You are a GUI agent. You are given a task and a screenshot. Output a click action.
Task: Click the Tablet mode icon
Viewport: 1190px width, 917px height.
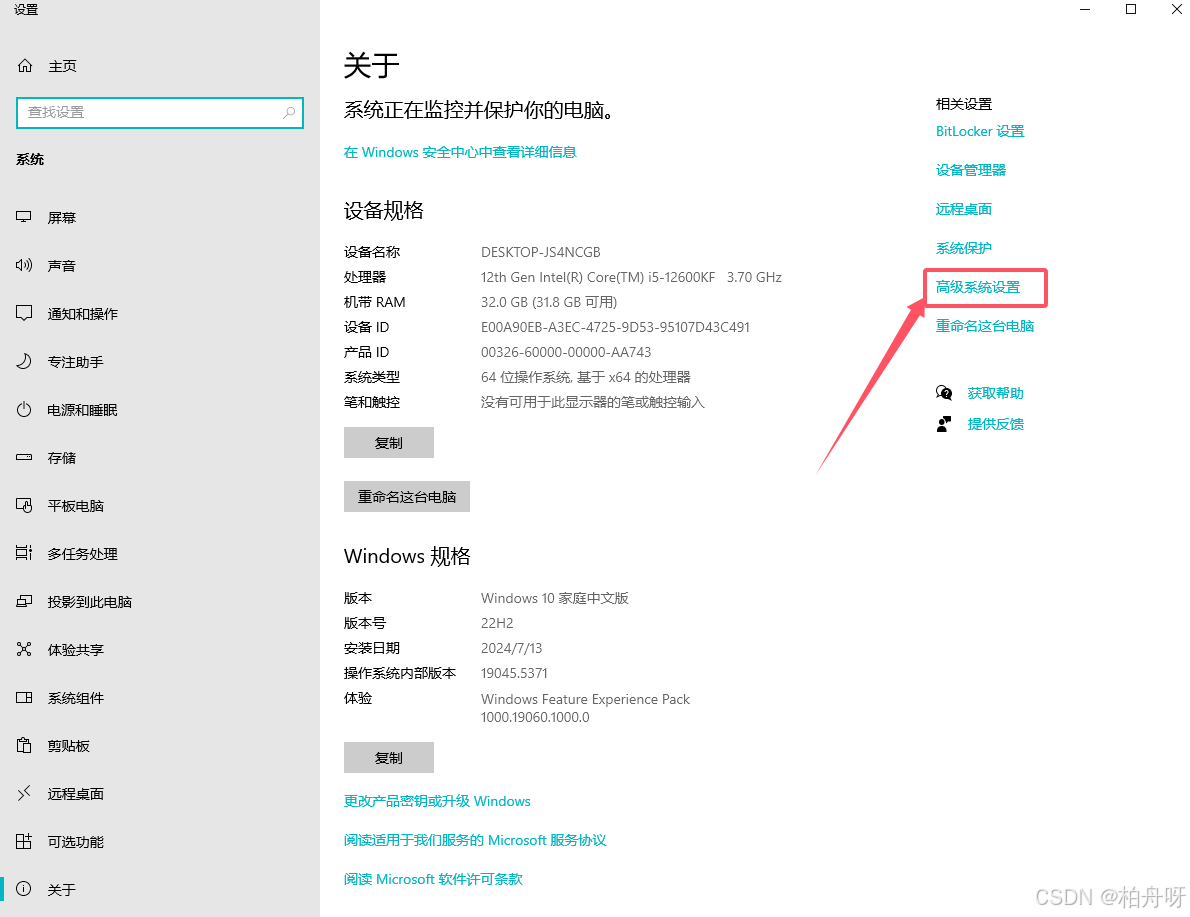click(x=24, y=505)
